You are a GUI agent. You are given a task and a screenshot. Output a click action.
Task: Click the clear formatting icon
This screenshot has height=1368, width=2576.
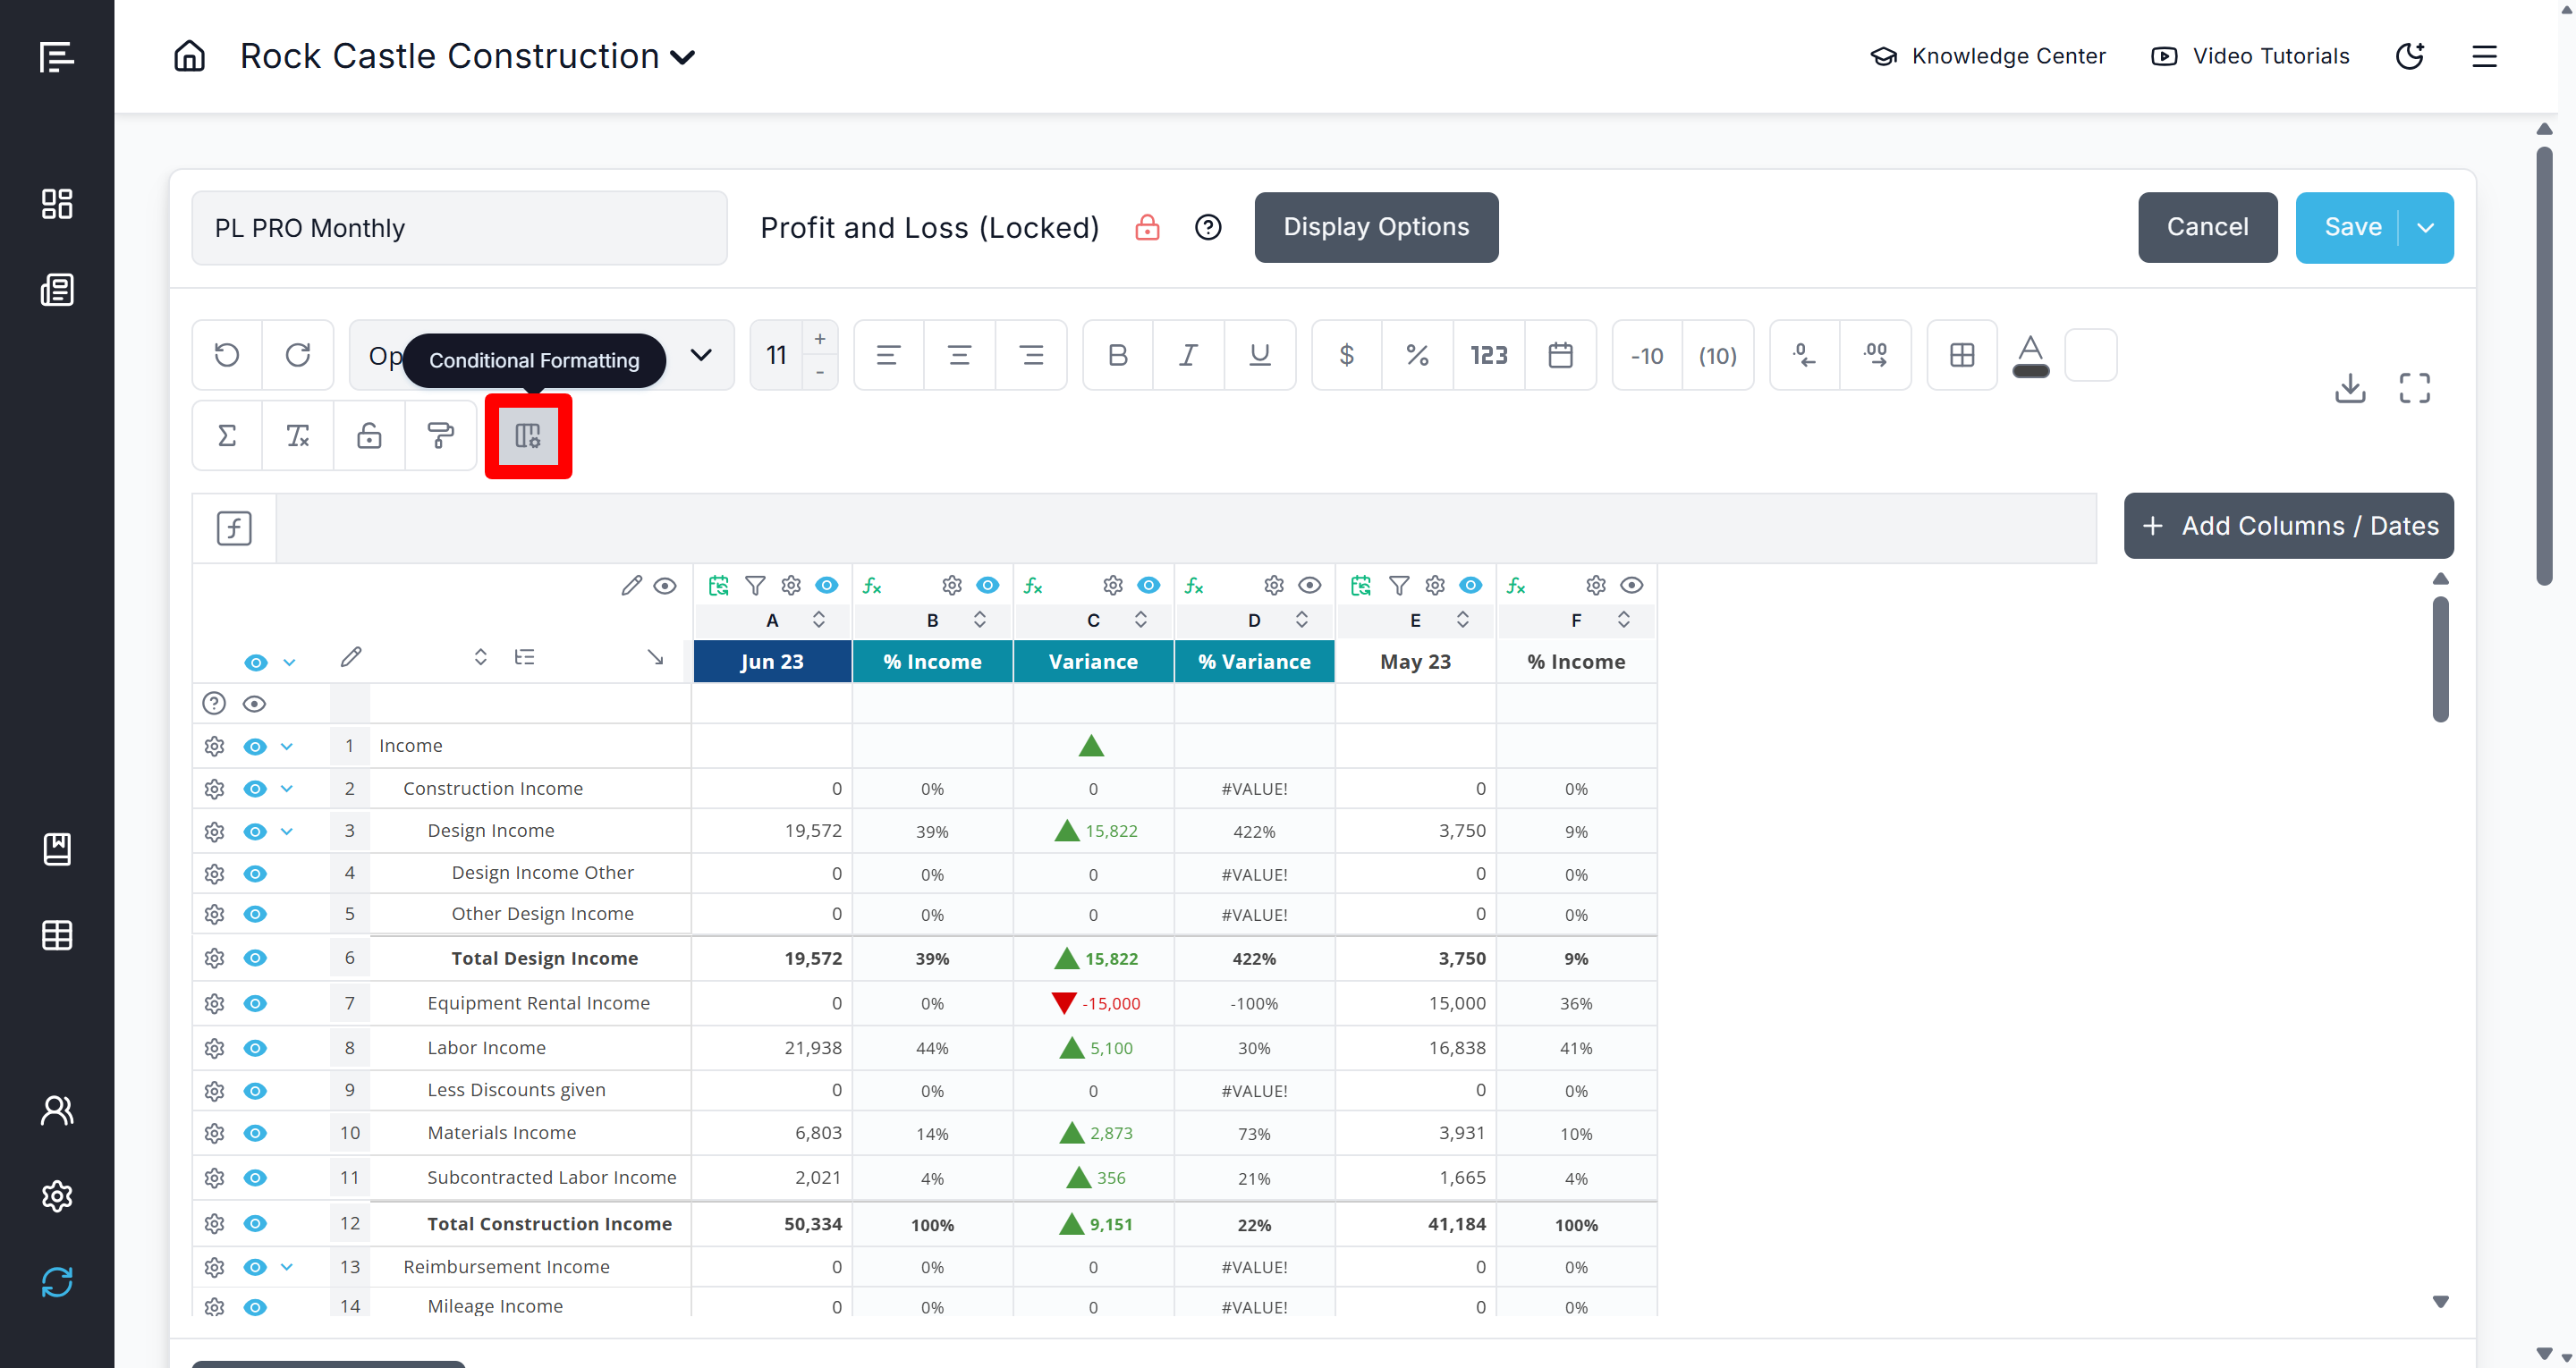(298, 435)
